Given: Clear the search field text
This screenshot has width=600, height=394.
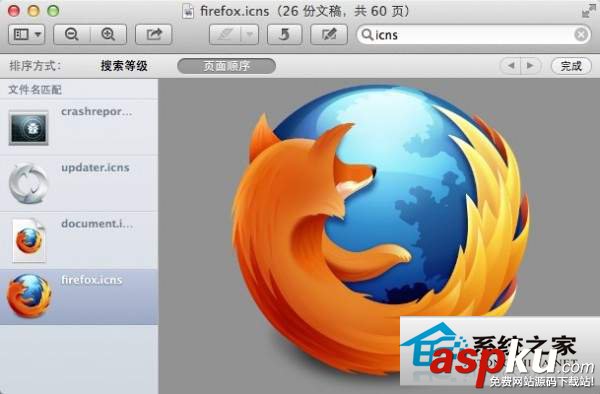Looking at the screenshot, I should (581, 35).
